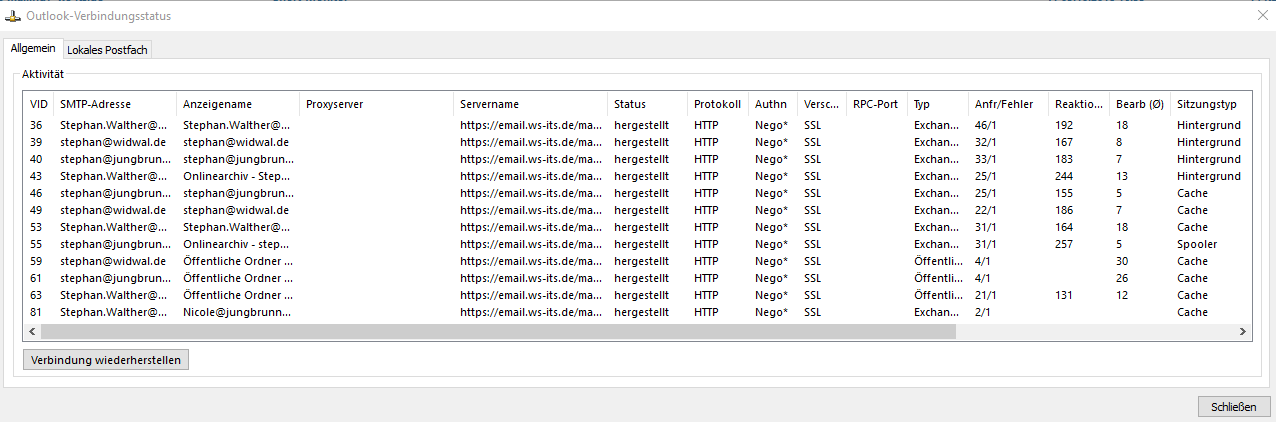Viewport: 1276px width, 422px height.
Task: Click the Servername column header
Action: pyautogui.click(x=532, y=104)
